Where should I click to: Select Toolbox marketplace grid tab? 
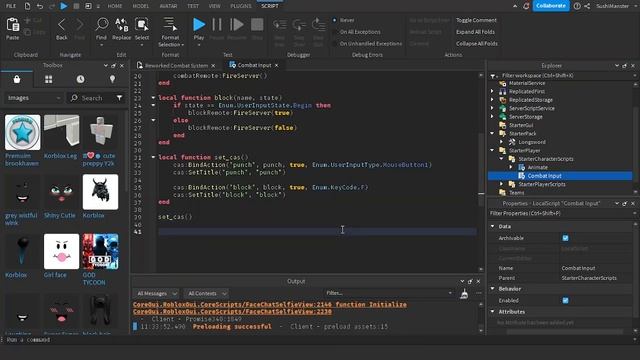(49, 79)
